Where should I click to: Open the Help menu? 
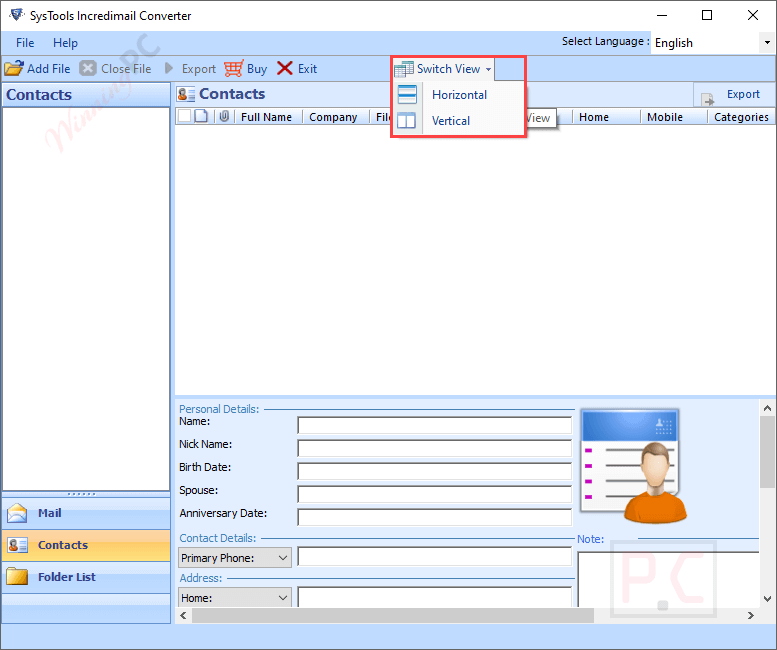point(65,43)
